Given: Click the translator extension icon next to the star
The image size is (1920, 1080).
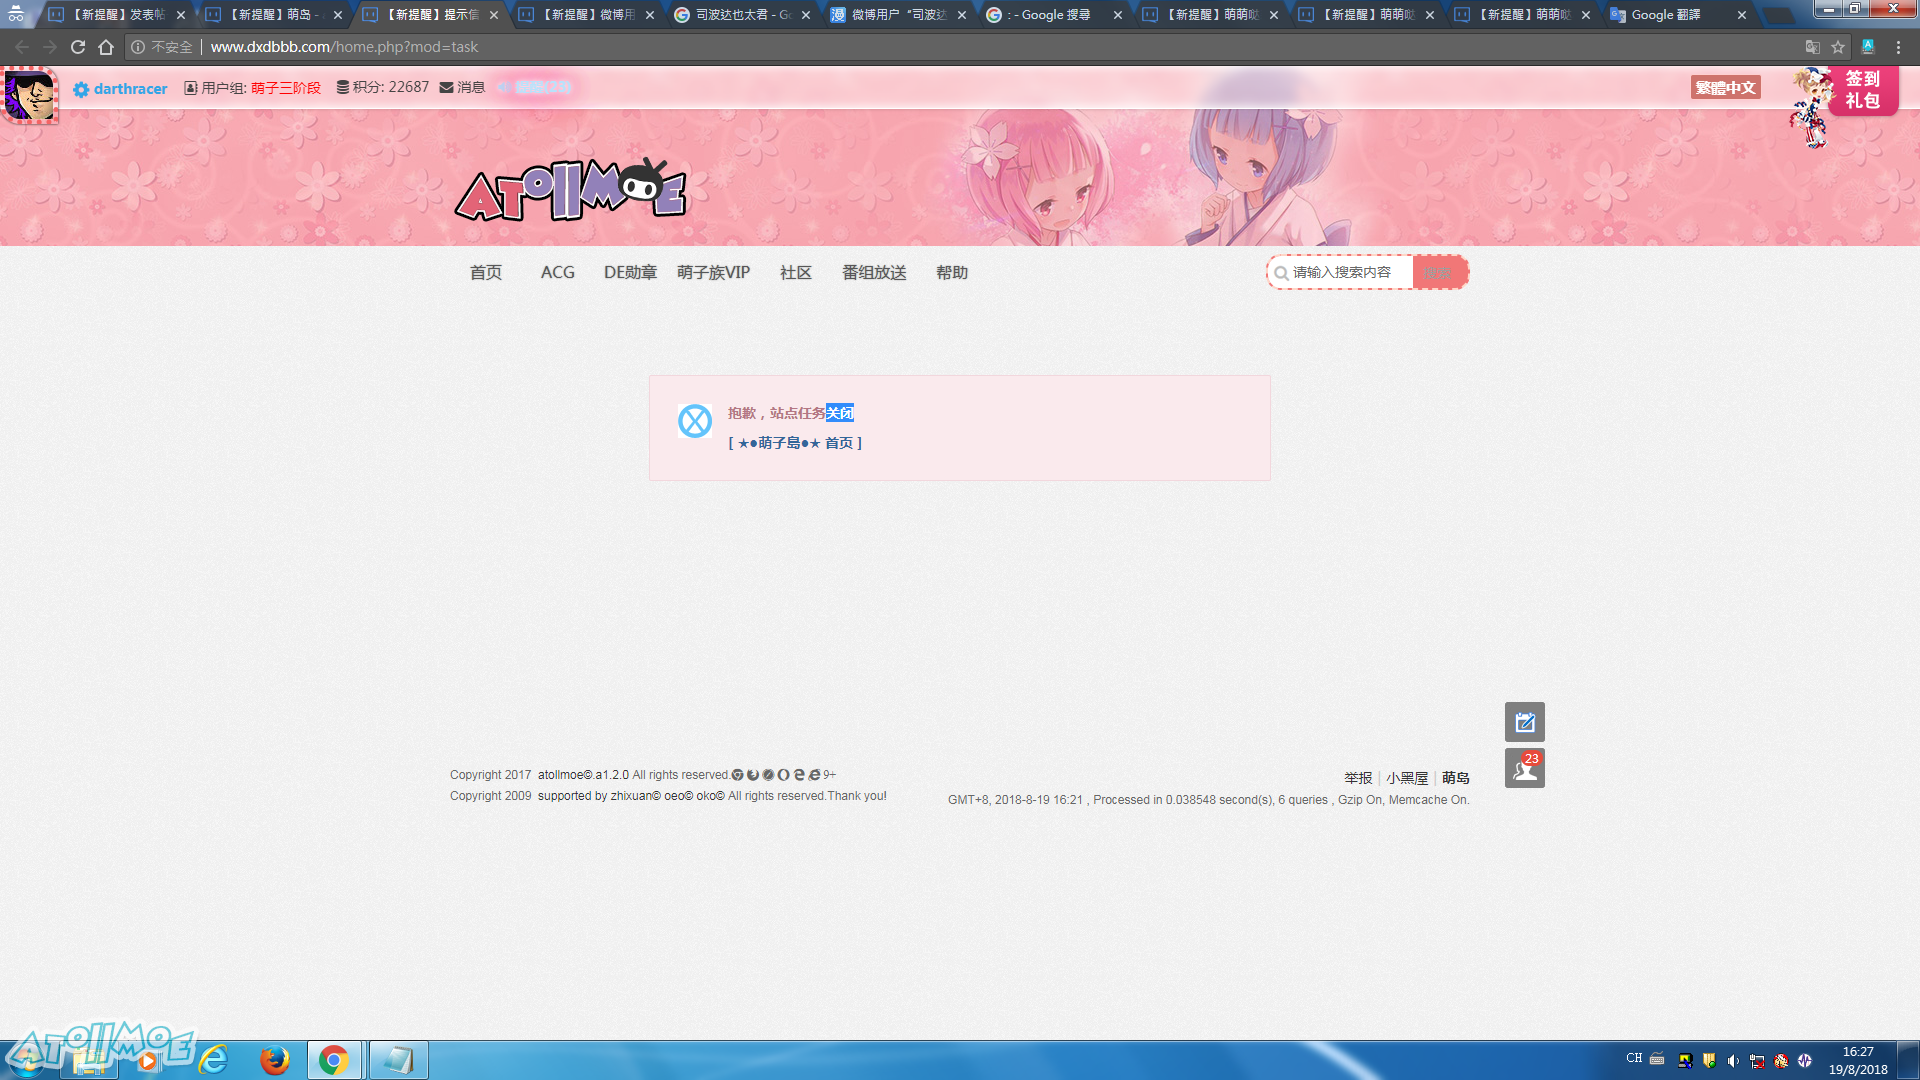Looking at the screenshot, I should click(x=1868, y=47).
